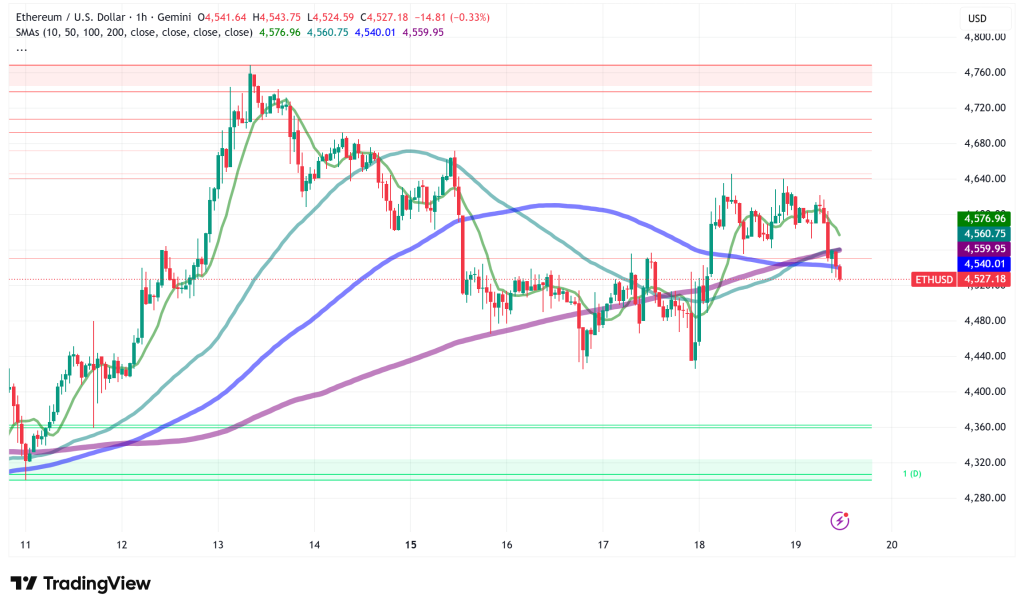Viewport: 1024px width, 610px height.
Task: Click the open value O4,541.64
Action: [222, 17]
